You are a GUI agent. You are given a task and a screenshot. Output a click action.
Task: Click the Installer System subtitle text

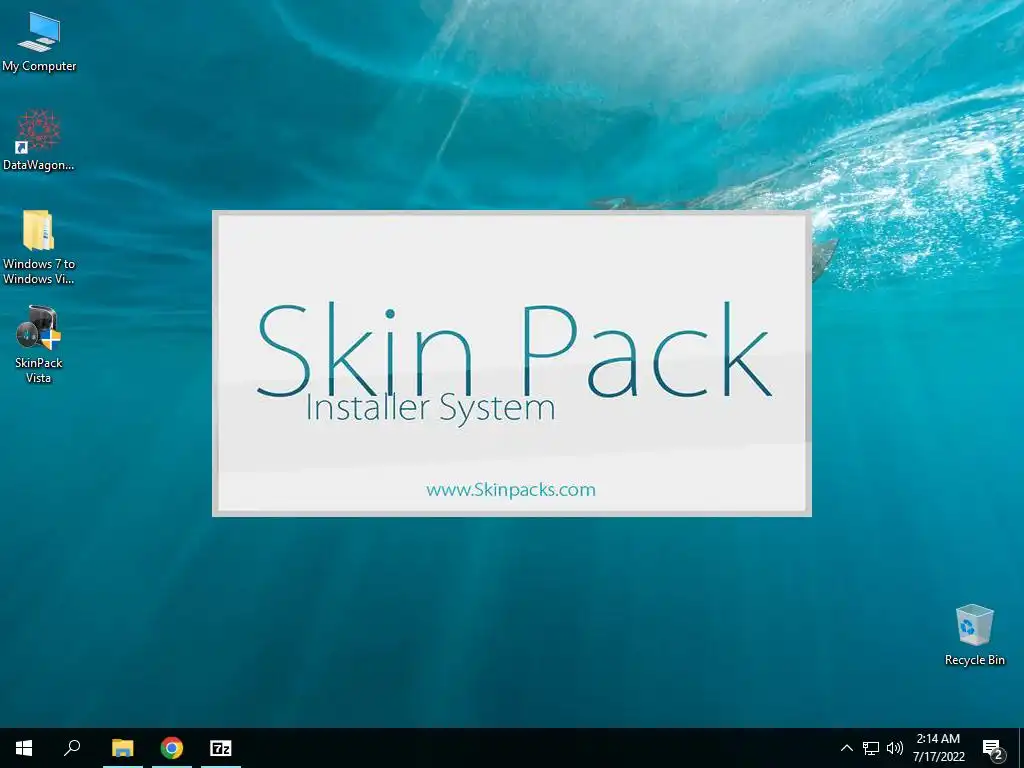pos(430,408)
